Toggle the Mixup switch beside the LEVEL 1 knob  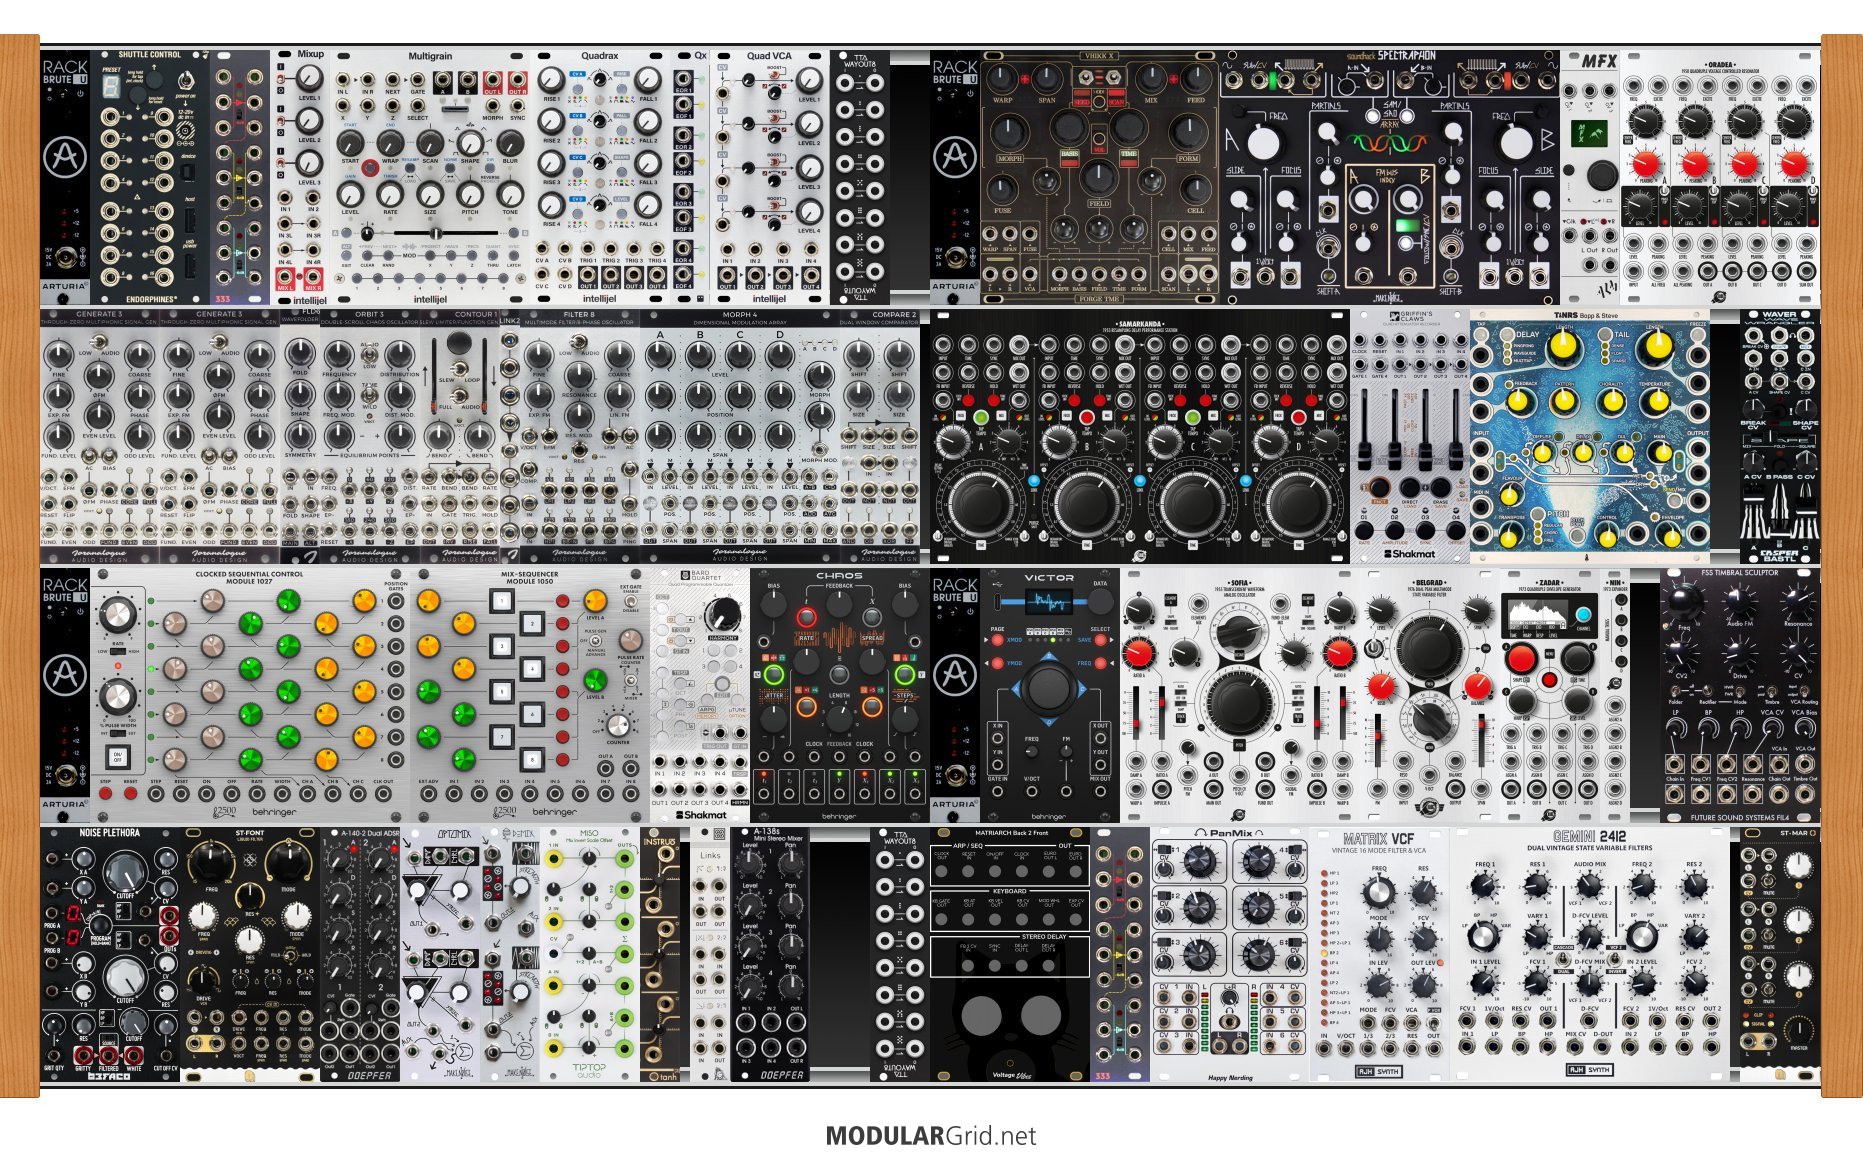[282, 77]
